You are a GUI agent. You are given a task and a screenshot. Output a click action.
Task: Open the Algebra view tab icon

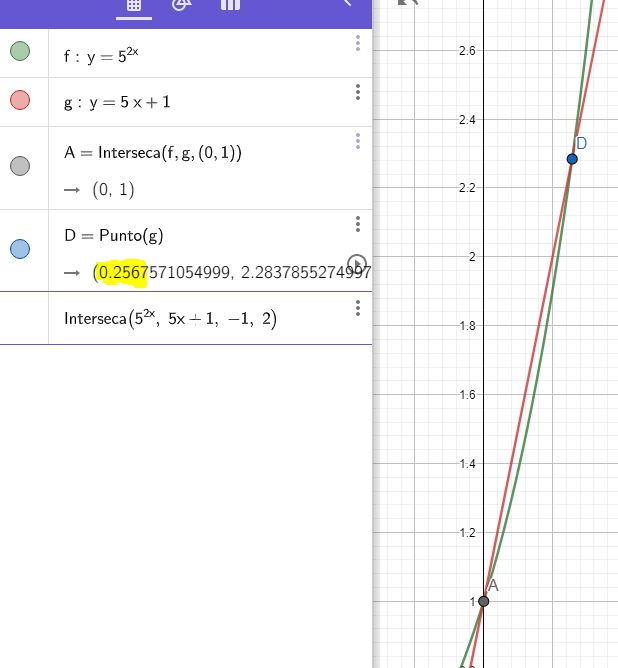tap(132, 5)
